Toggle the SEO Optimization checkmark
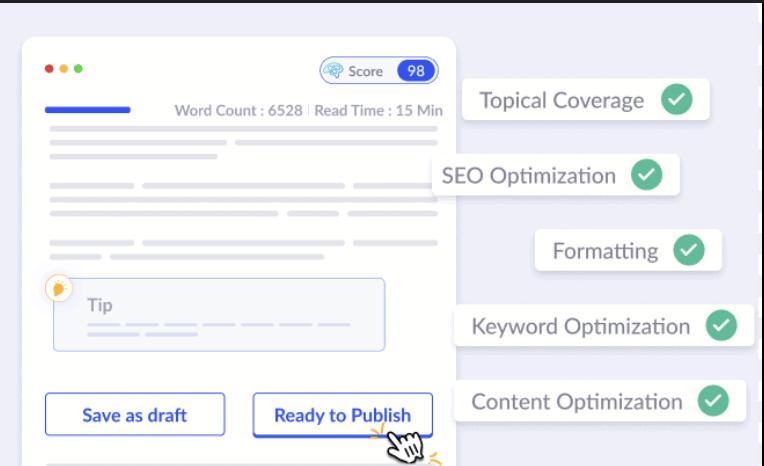764x466 pixels. pyautogui.click(x=647, y=175)
